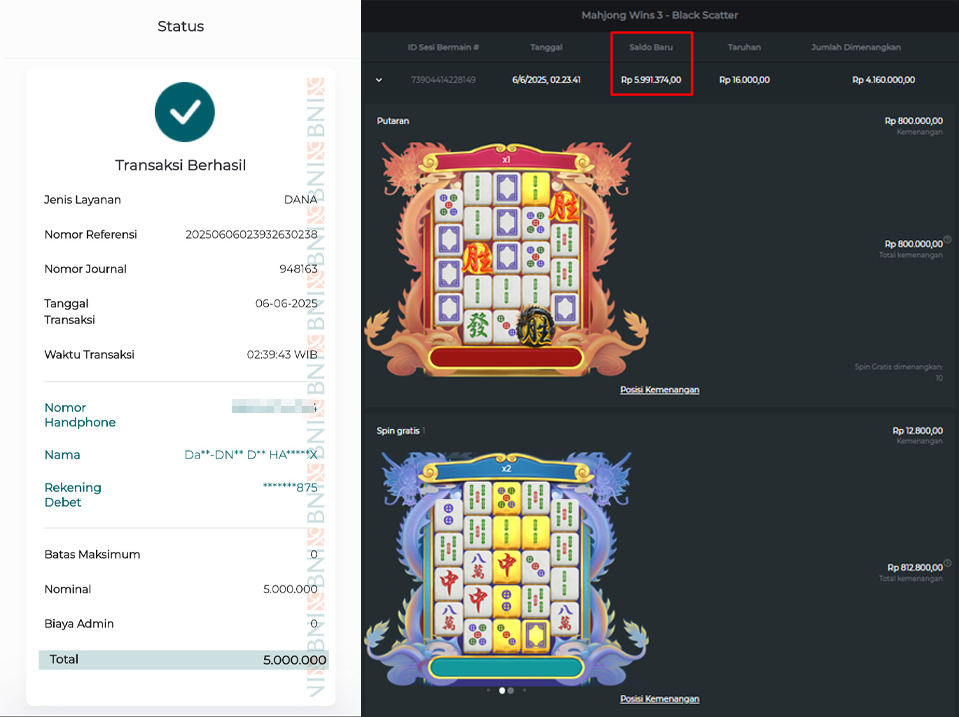The image size is (959, 717).
Task: Click the x2 multiplier banner
Action: click(x=506, y=469)
